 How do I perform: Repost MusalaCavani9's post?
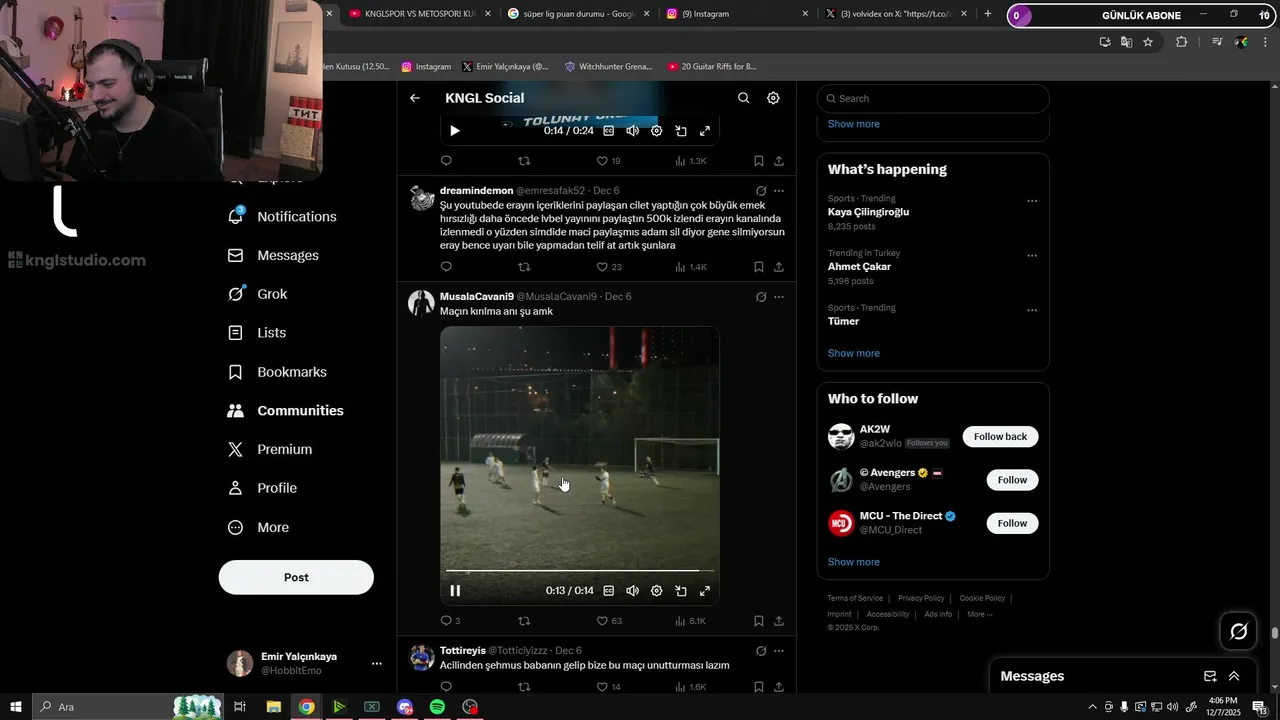[524, 621]
